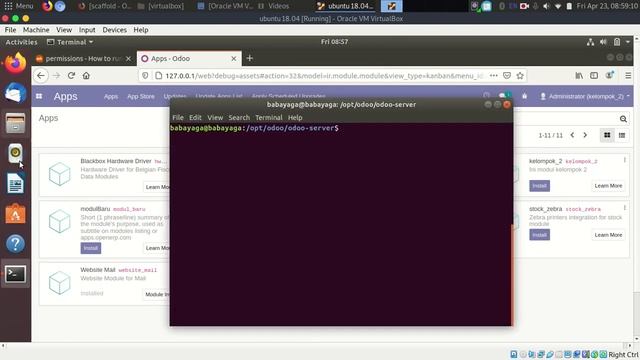Show Firefox sidebars
The width and height of the screenshot is (640, 360).
(594, 76)
